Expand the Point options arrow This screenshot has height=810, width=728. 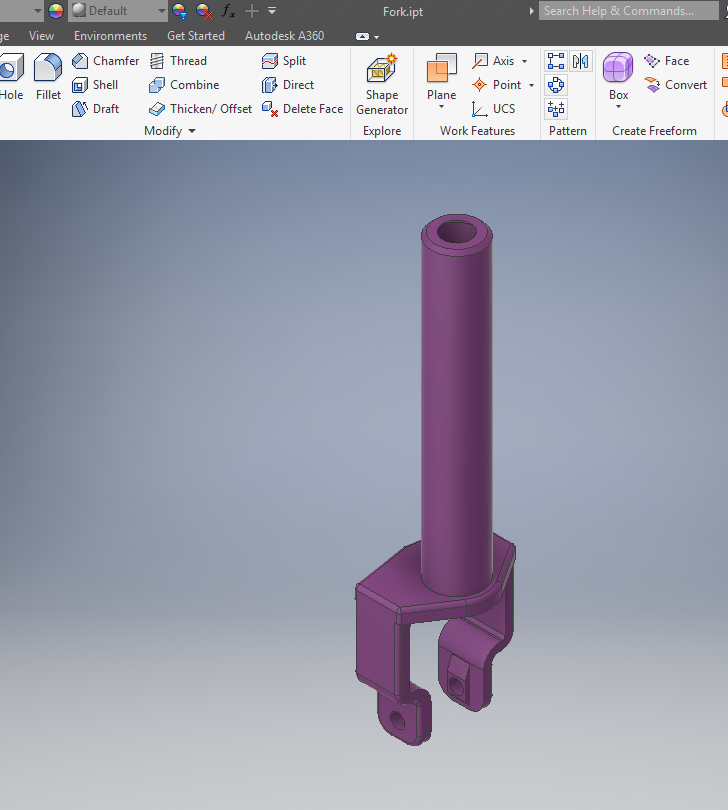(x=531, y=85)
